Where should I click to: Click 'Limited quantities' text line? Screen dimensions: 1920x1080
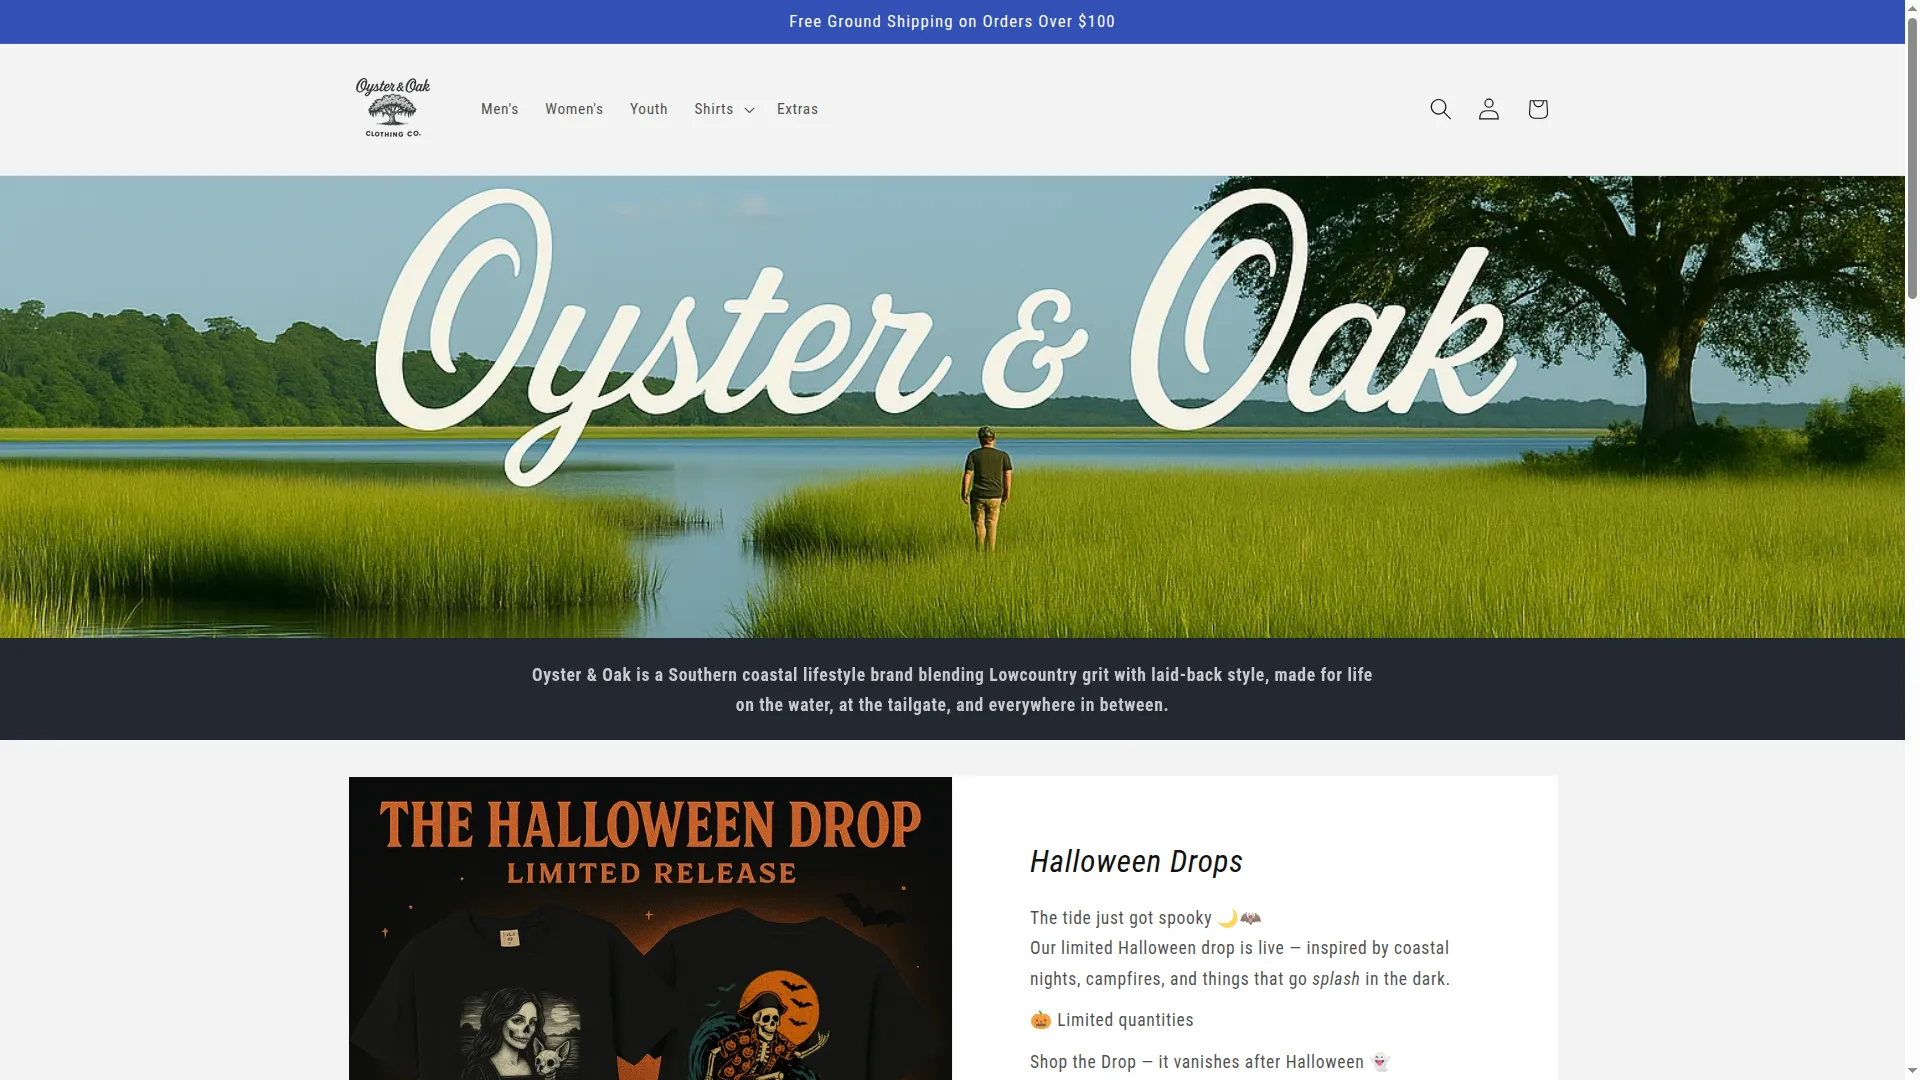click(x=1112, y=1020)
